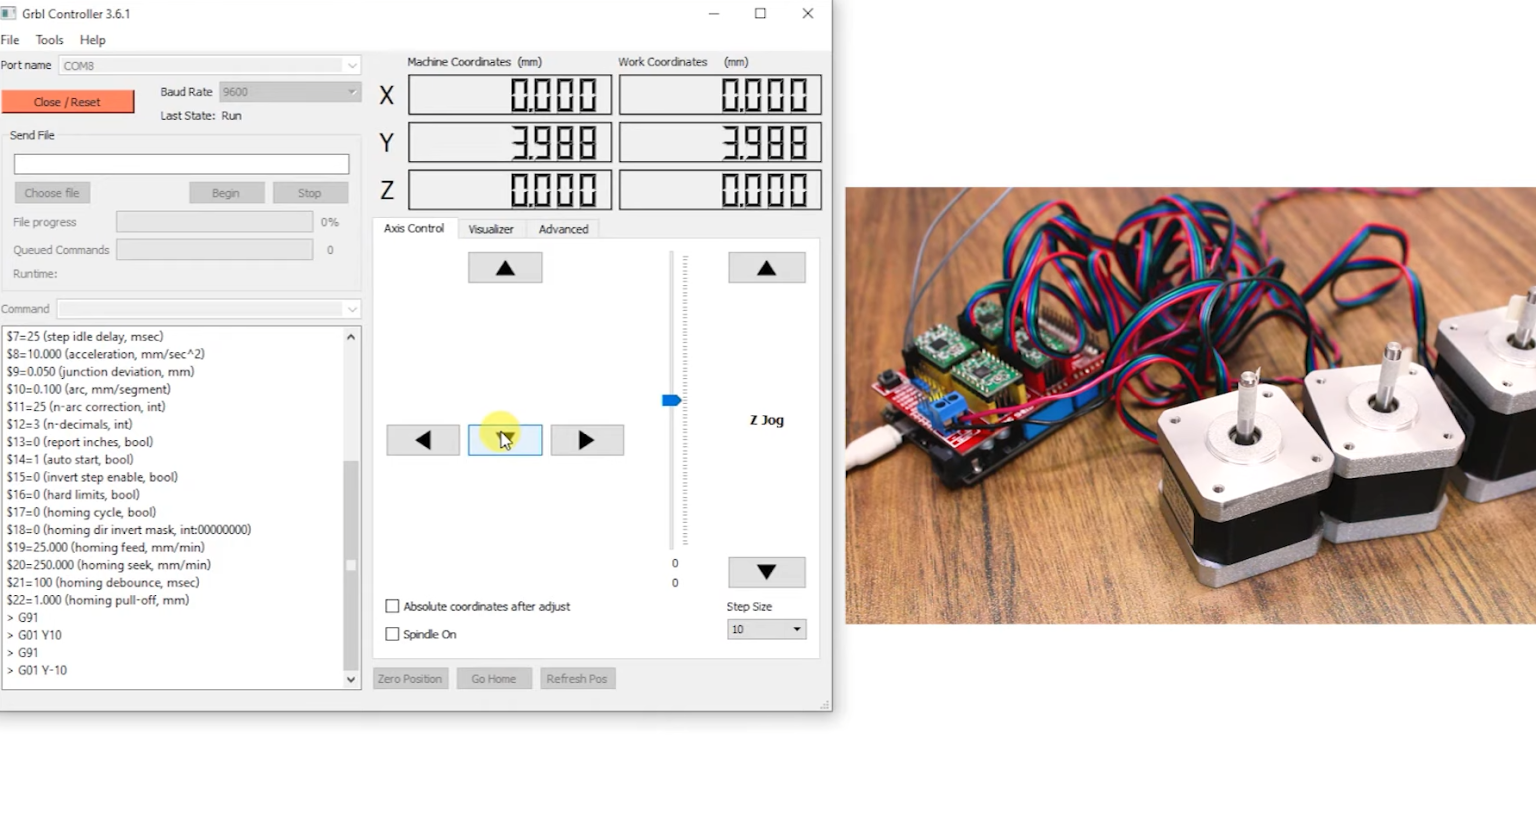Screen dimensions: 1536x838
Task: Jog Z axis down using the Z Jog down arrow
Action: pos(766,572)
